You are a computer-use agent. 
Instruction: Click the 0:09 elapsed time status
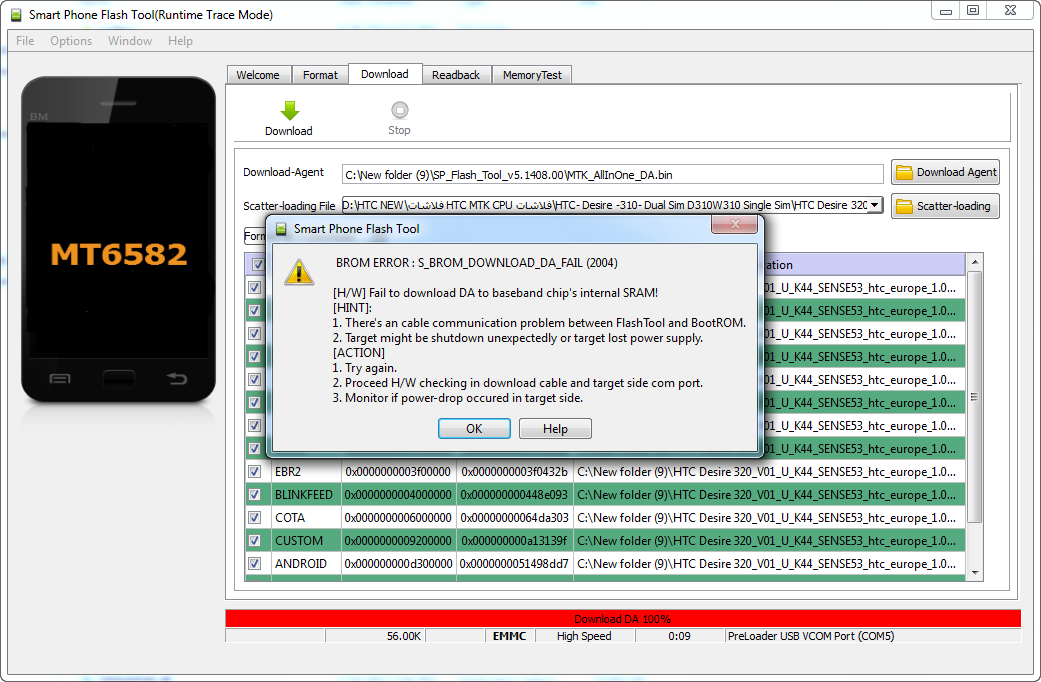click(679, 636)
